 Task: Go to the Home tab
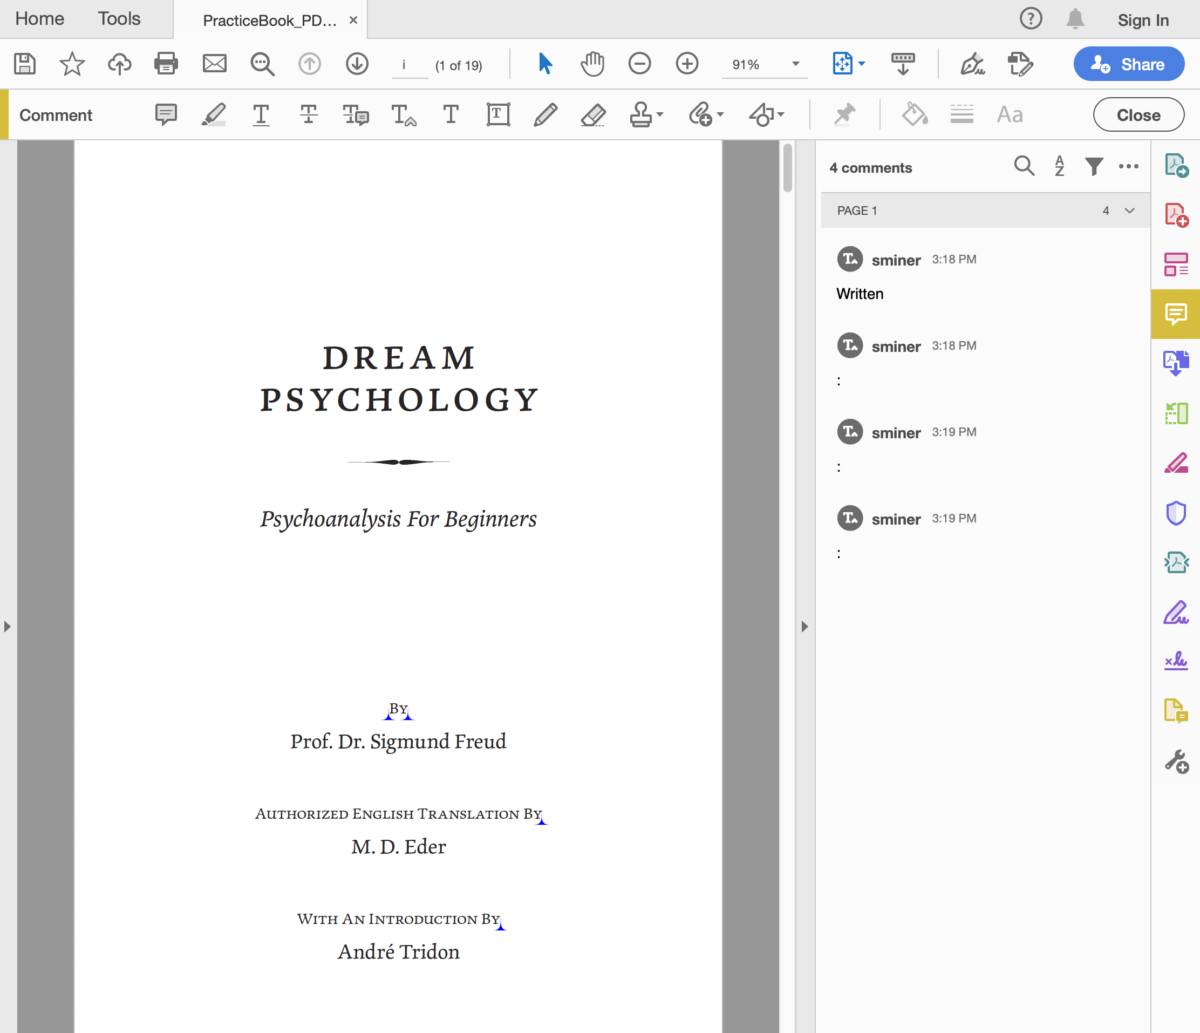pos(39,18)
